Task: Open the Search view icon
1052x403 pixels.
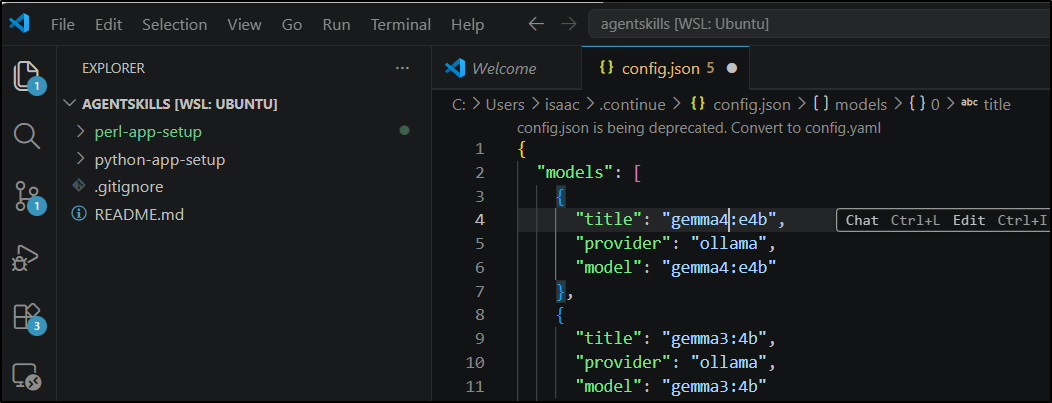Action: (x=27, y=135)
